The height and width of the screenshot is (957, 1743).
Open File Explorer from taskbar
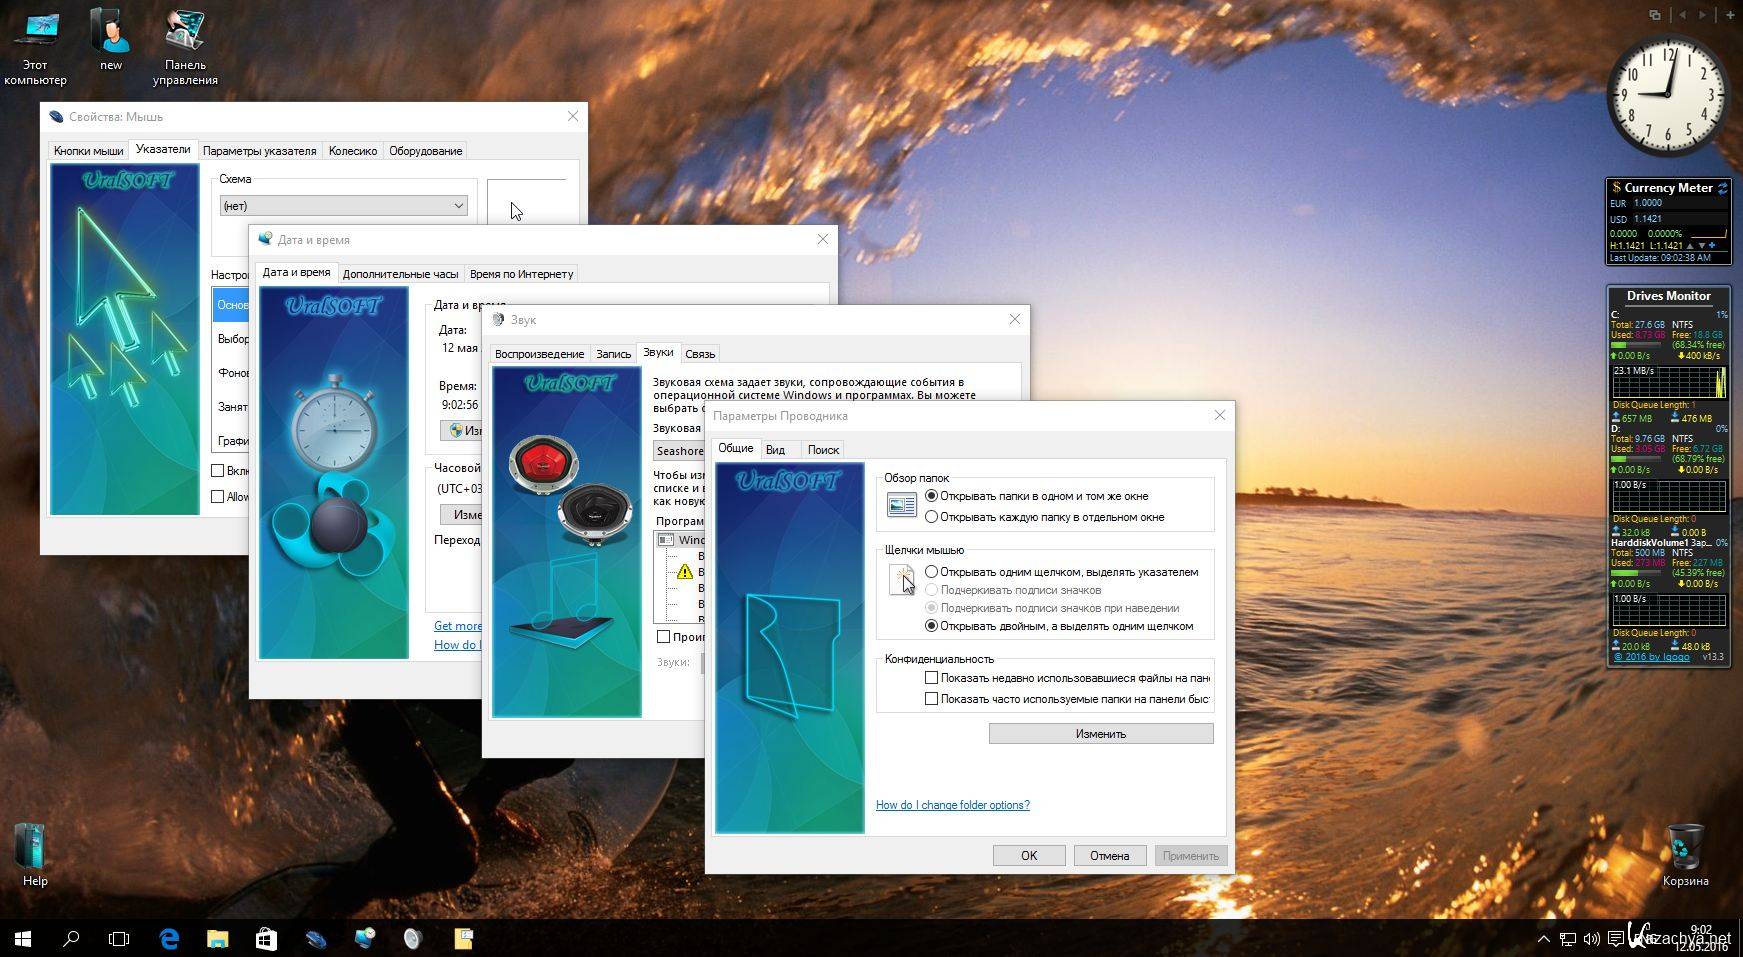[217, 938]
